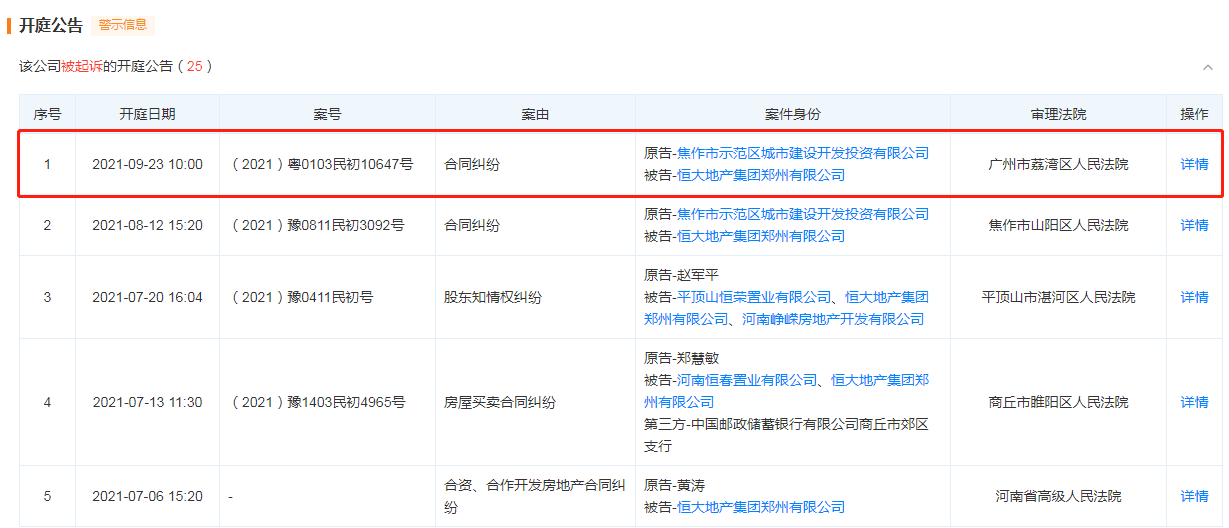The image size is (1229, 528).
Task: Click the date 2021-09-23 10:00
Action: 147,164
